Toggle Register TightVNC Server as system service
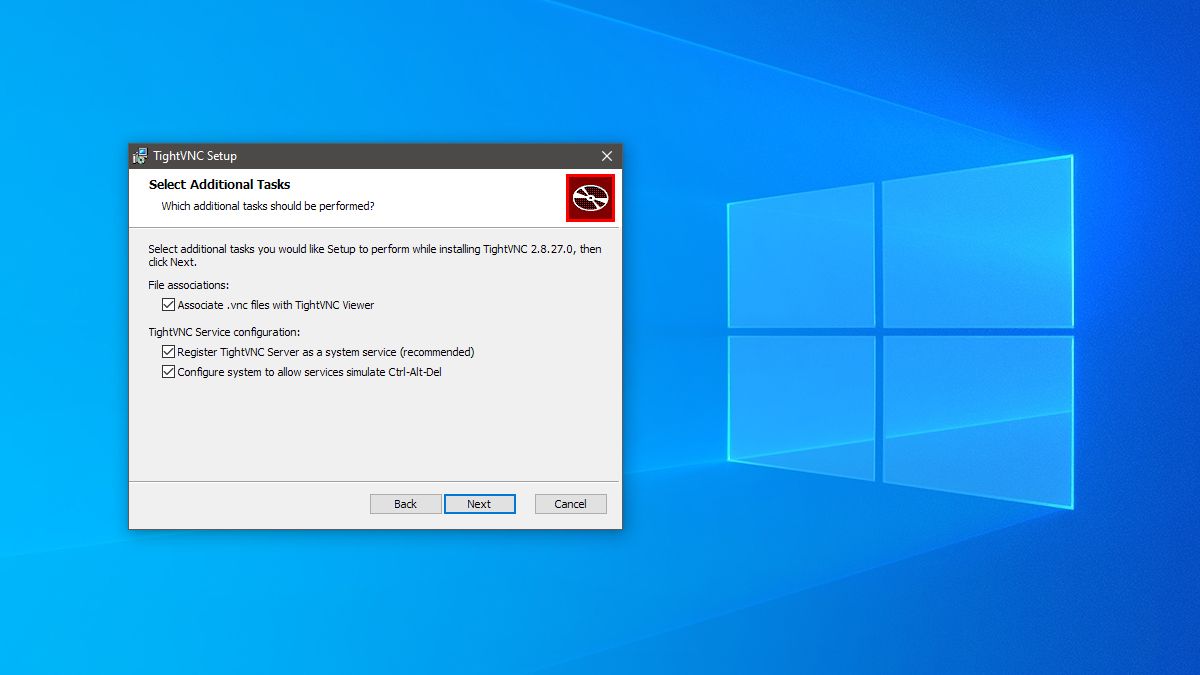This screenshot has width=1200, height=675. tap(168, 352)
